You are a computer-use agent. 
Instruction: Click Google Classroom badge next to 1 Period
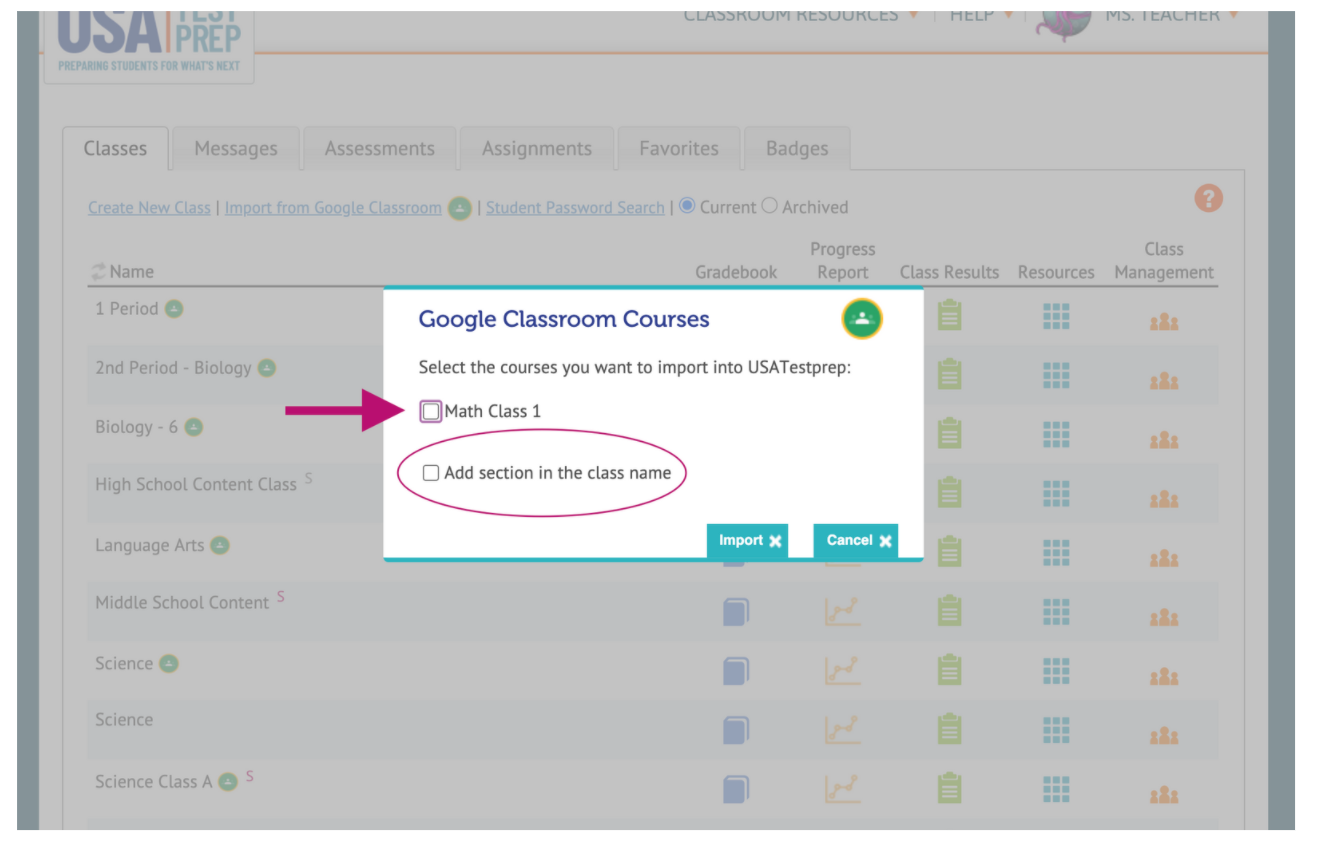click(174, 309)
